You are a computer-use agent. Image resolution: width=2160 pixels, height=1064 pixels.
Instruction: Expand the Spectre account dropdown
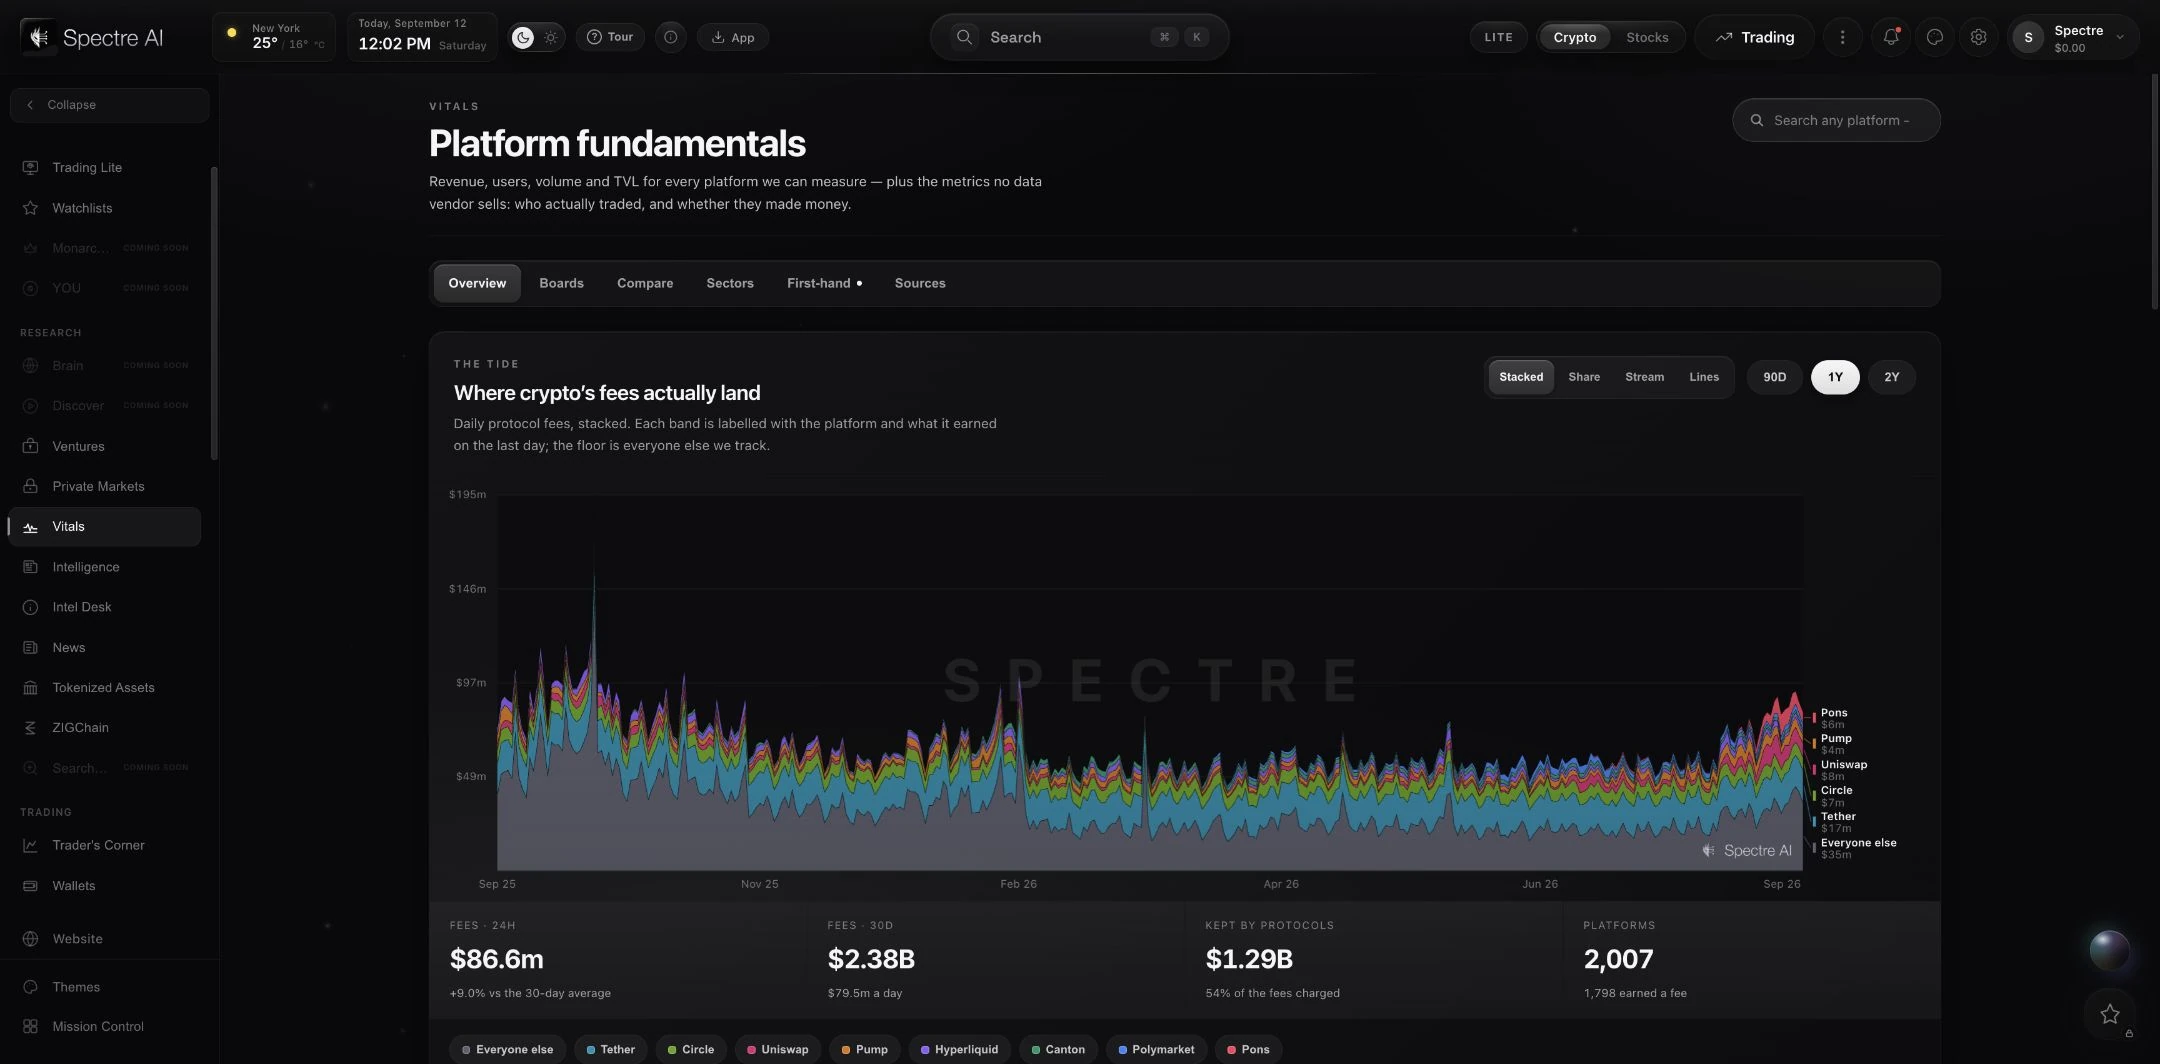pos(2072,38)
